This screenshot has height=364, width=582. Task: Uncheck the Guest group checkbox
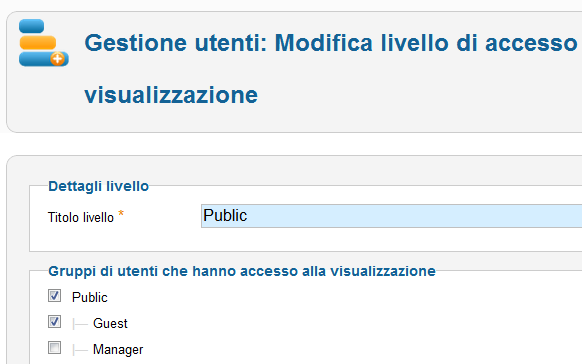55,322
